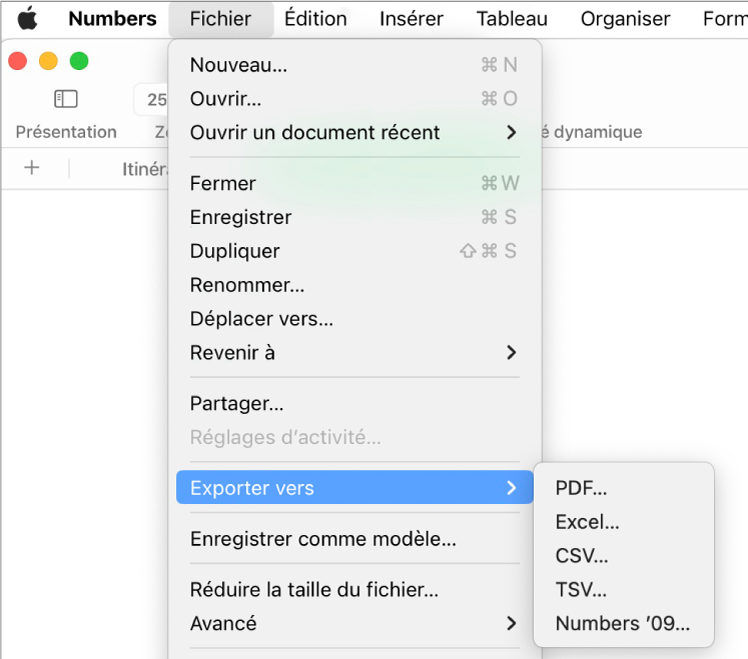Click the green full-screen window button

pos(79,61)
